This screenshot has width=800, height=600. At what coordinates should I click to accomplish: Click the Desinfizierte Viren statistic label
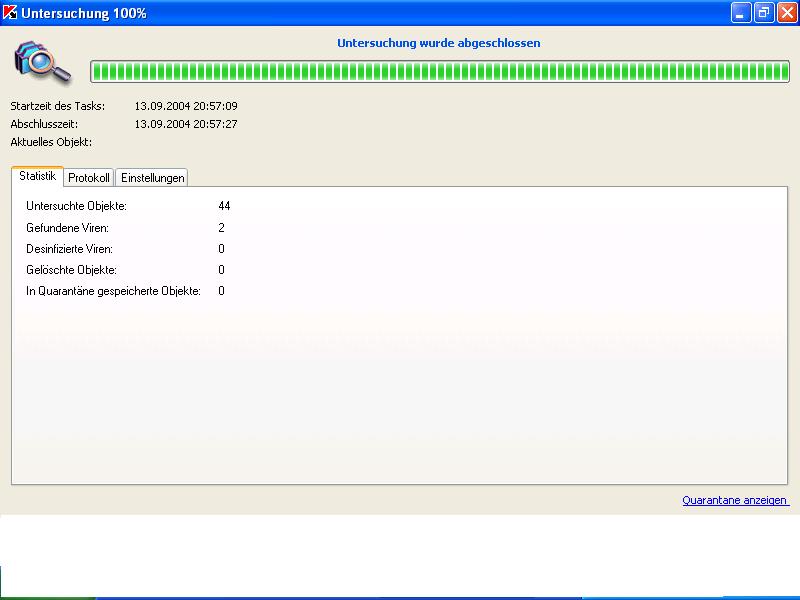pos(69,249)
